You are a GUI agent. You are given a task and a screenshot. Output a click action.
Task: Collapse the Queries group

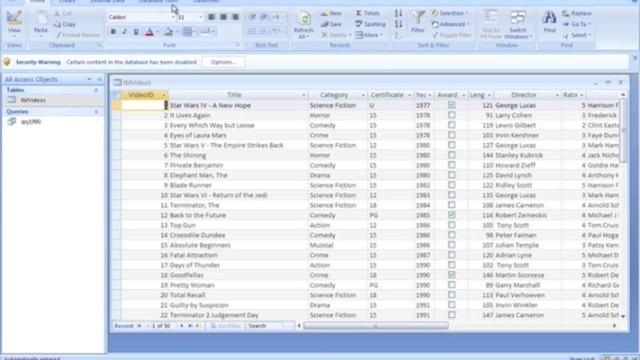click(96, 111)
